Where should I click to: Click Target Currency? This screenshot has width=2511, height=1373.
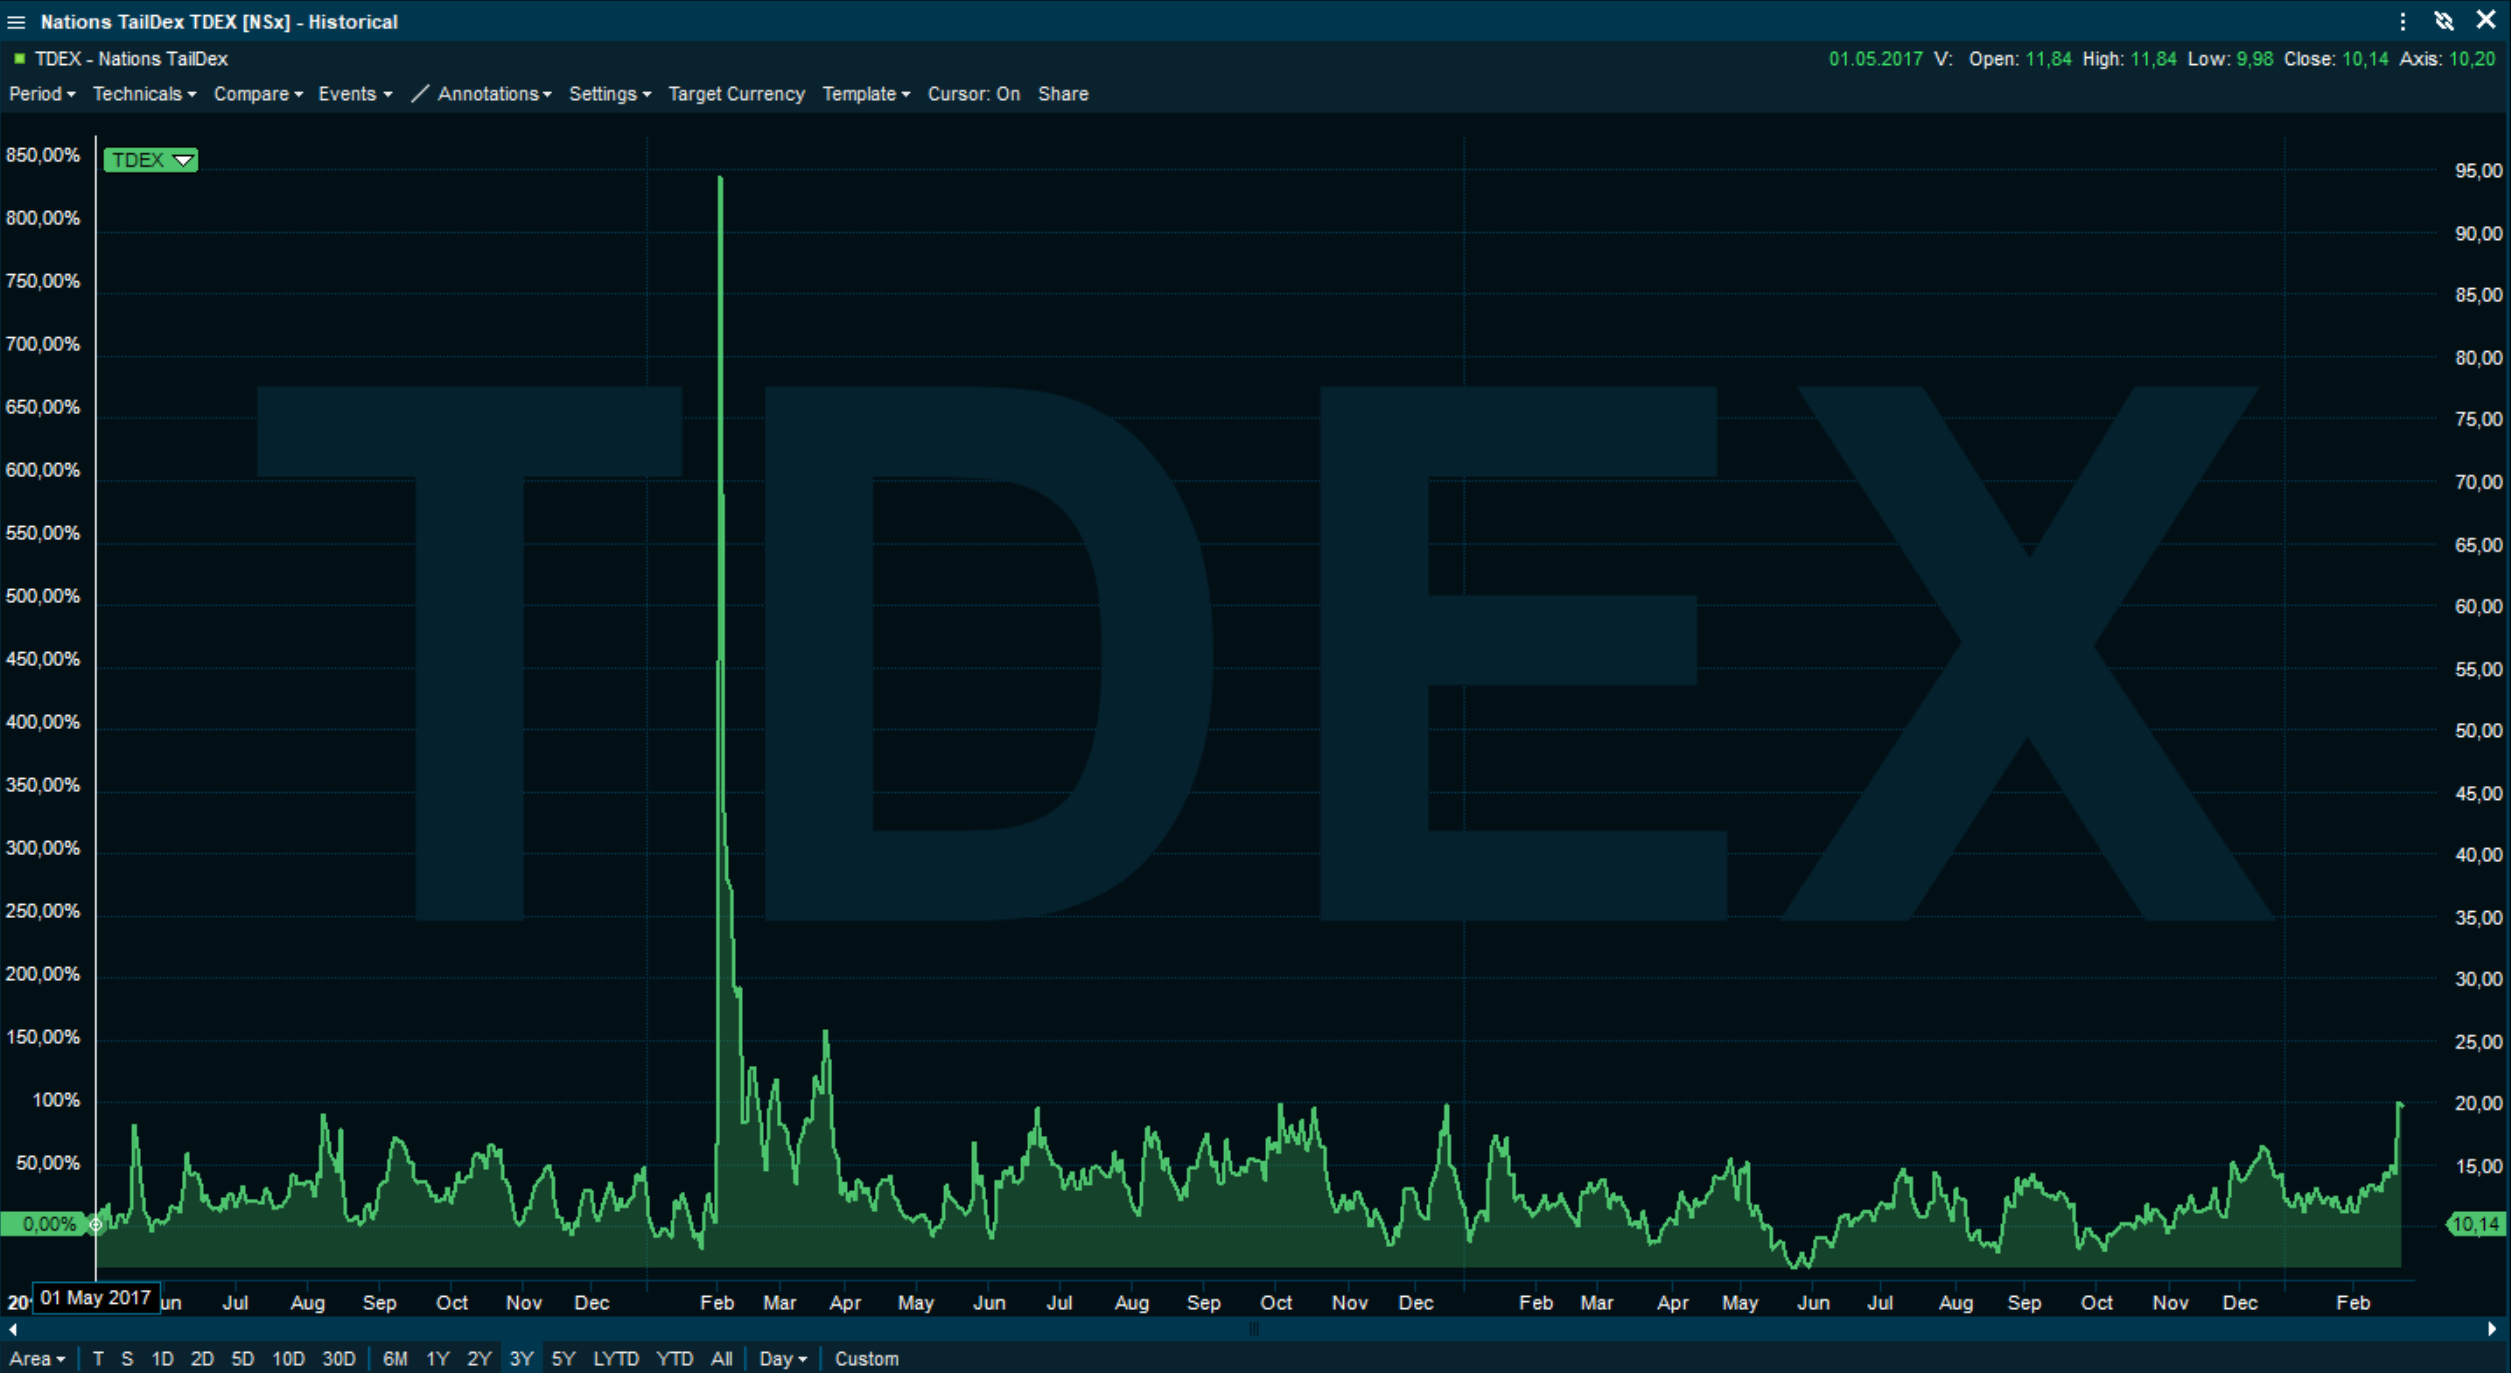coord(736,94)
